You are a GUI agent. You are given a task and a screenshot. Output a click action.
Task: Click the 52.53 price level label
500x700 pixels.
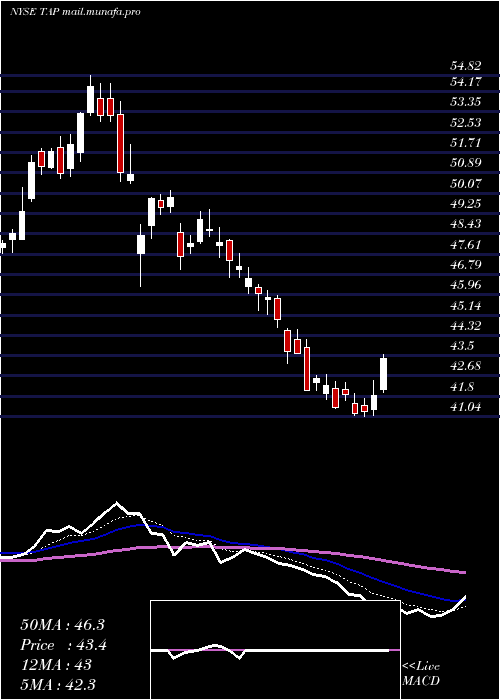(466, 122)
